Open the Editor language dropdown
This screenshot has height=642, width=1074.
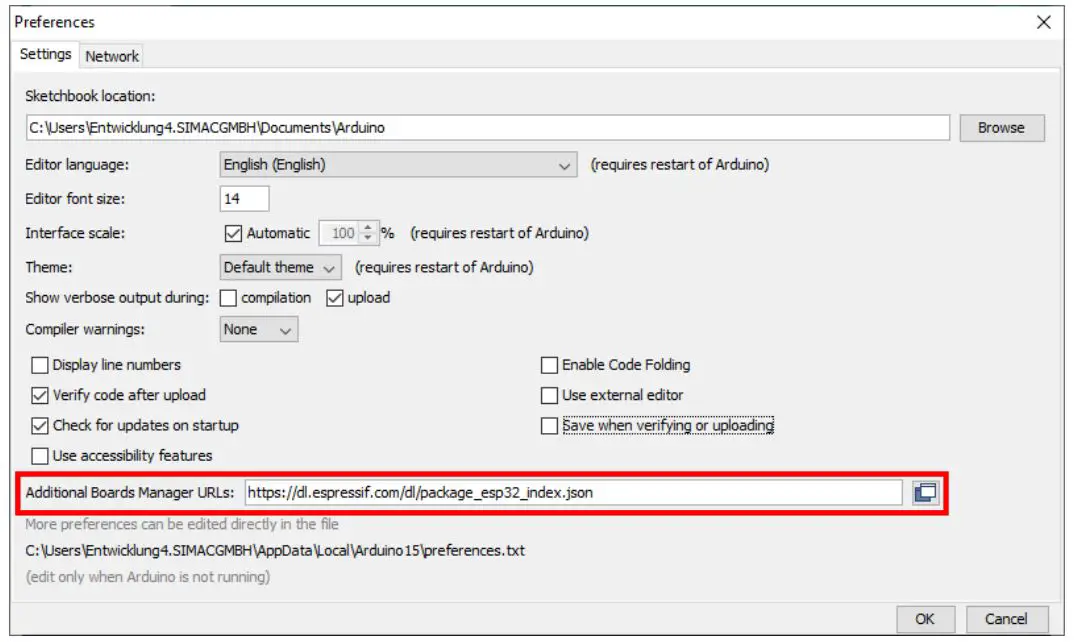(x=398, y=164)
